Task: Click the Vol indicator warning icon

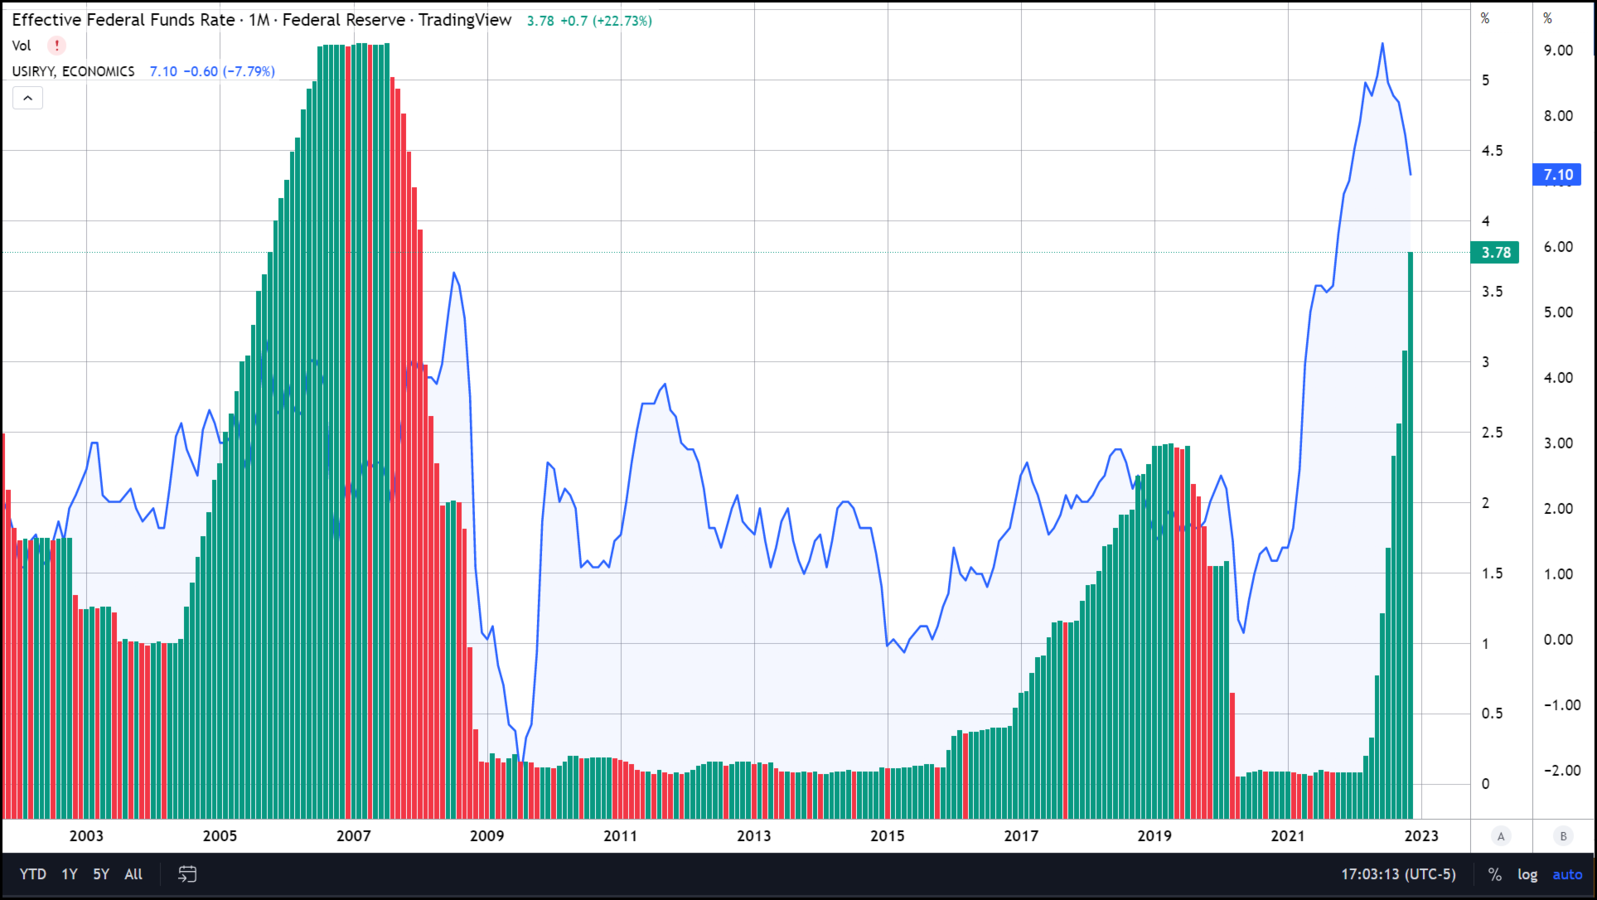Action: (57, 45)
